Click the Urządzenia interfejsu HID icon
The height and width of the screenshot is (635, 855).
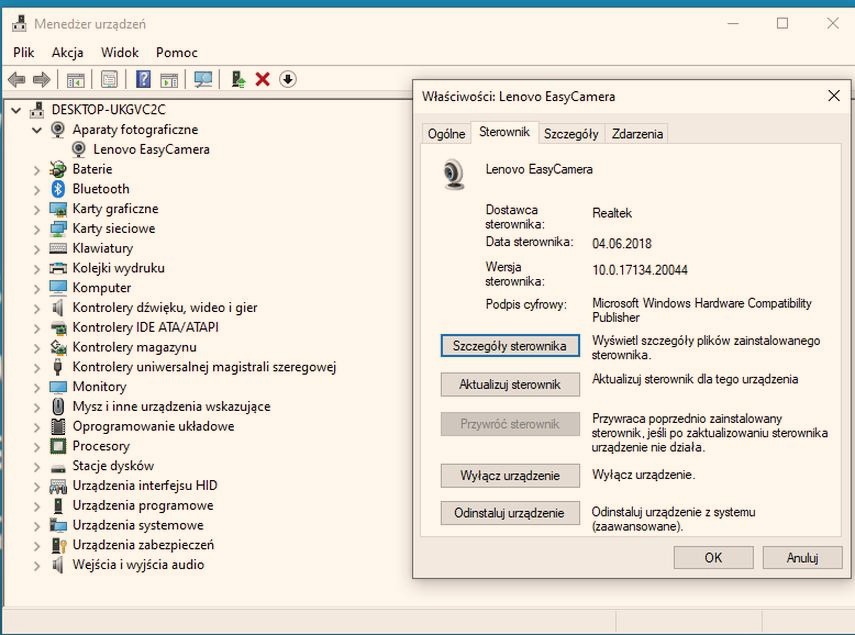[58, 486]
